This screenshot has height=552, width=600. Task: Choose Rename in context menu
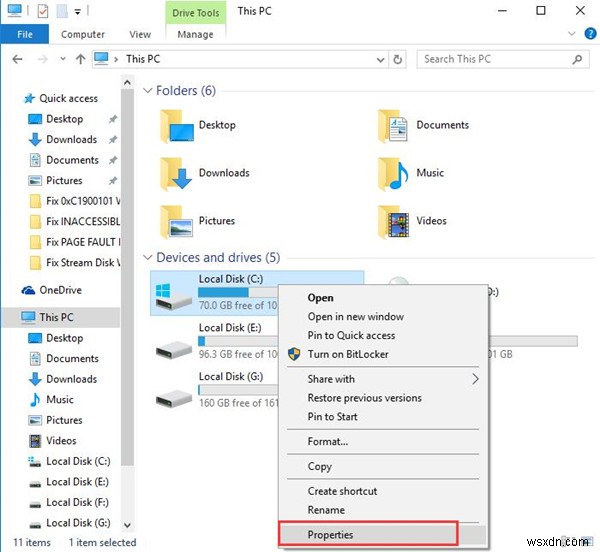pyautogui.click(x=383, y=510)
